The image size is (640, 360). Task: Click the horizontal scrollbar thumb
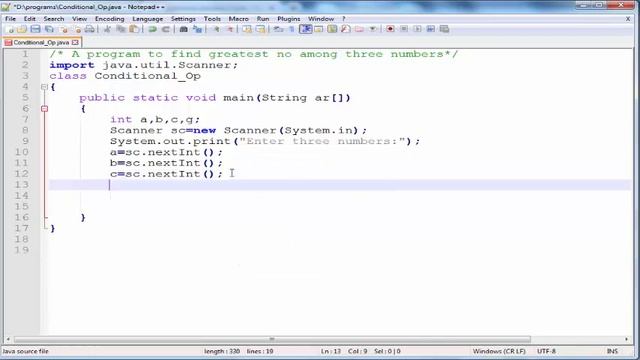(x=272, y=339)
